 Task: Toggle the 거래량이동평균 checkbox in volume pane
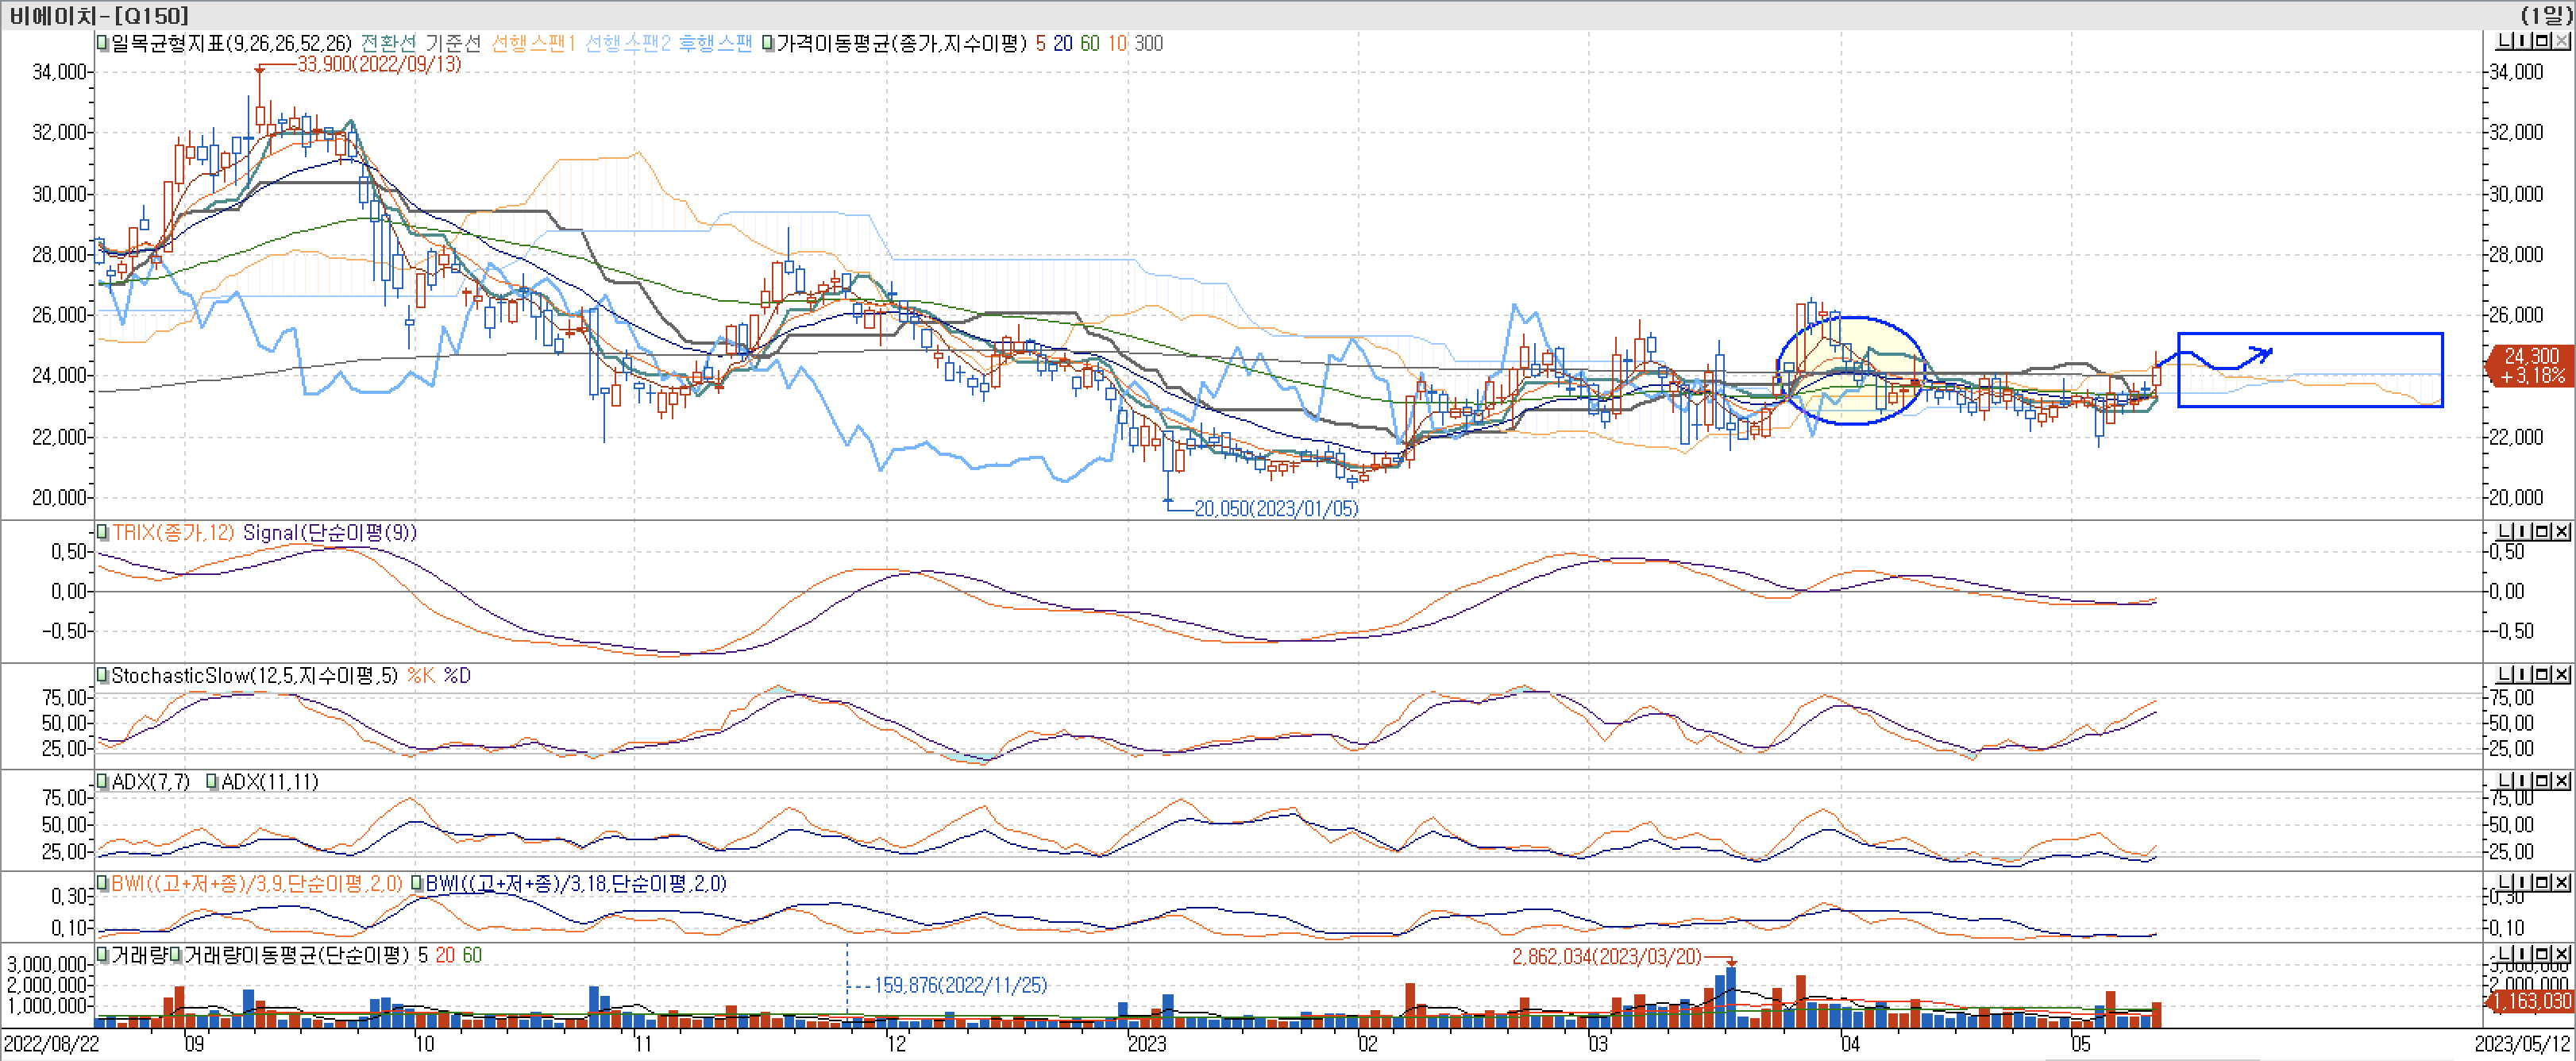point(176,955)
